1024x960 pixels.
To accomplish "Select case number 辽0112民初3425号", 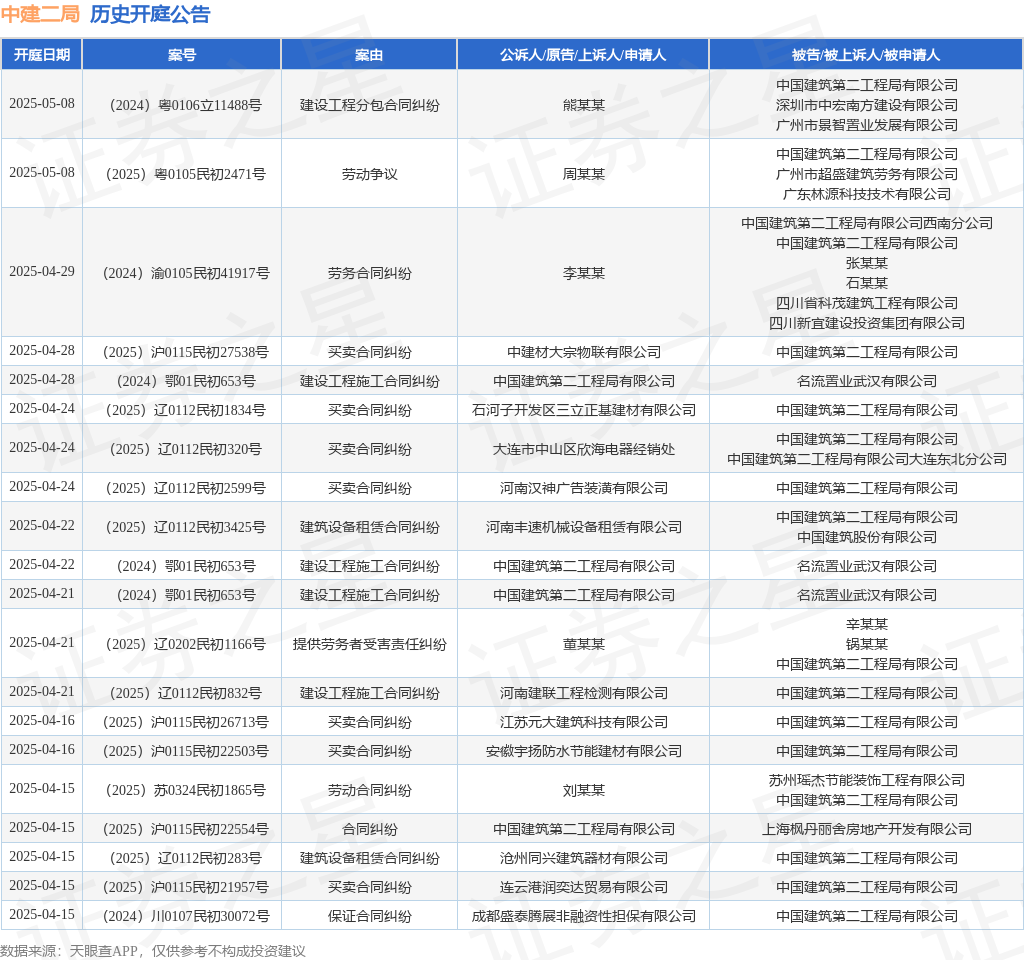I will 185,527.
